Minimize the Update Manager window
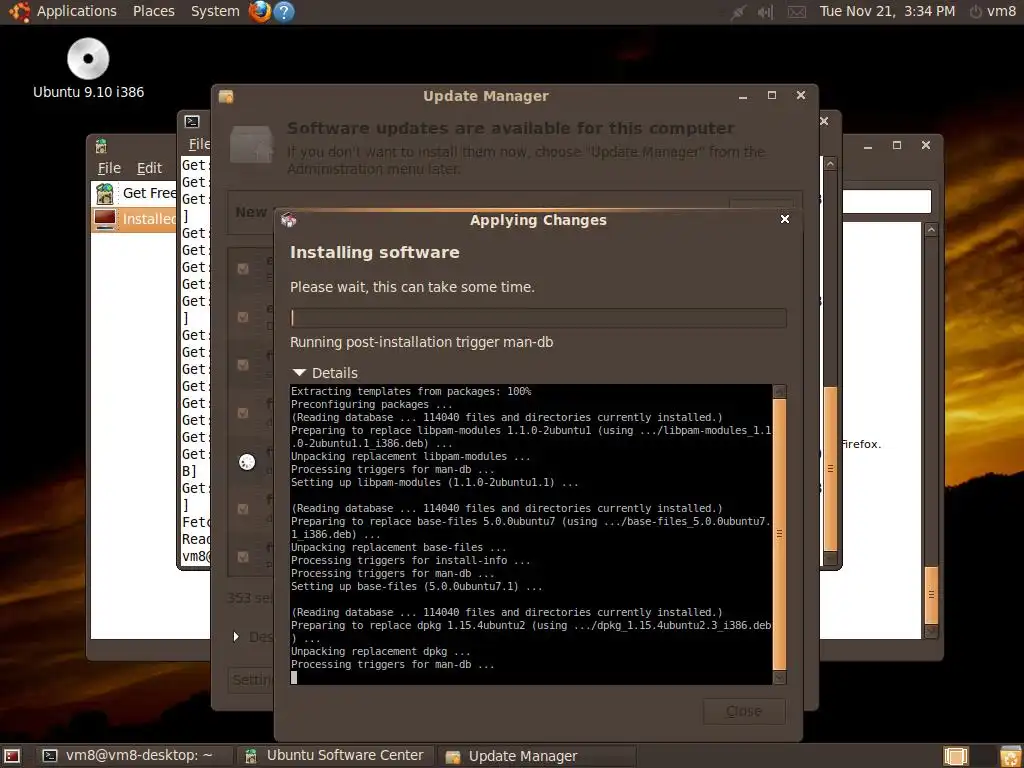The width and height of the screenshot is (1024, 768). [743, 96]
